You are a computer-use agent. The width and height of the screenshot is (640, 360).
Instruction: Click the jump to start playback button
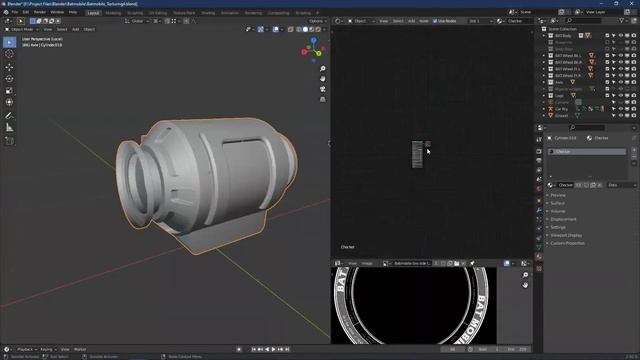(253, 349)
